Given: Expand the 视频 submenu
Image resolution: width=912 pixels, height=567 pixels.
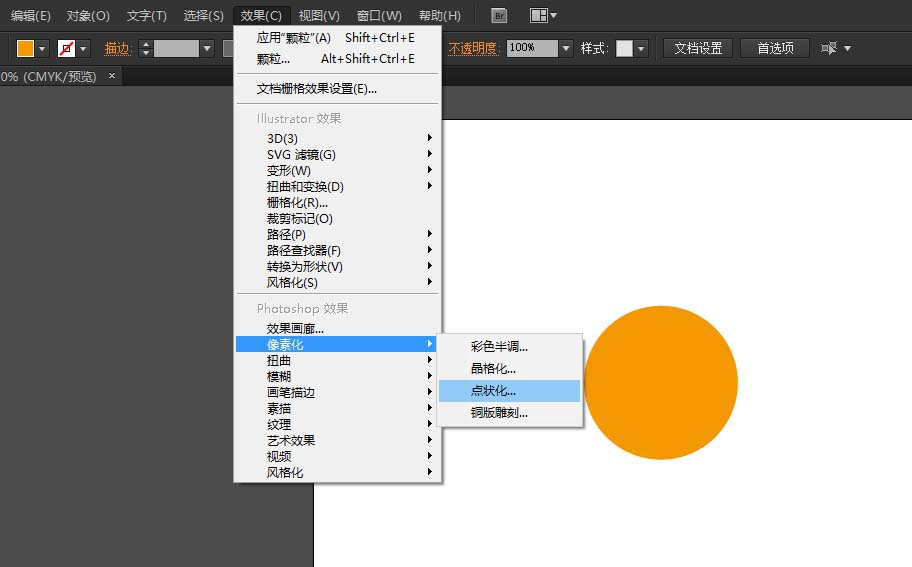Looking at the screenshot, I should click(x=337, y=457).
